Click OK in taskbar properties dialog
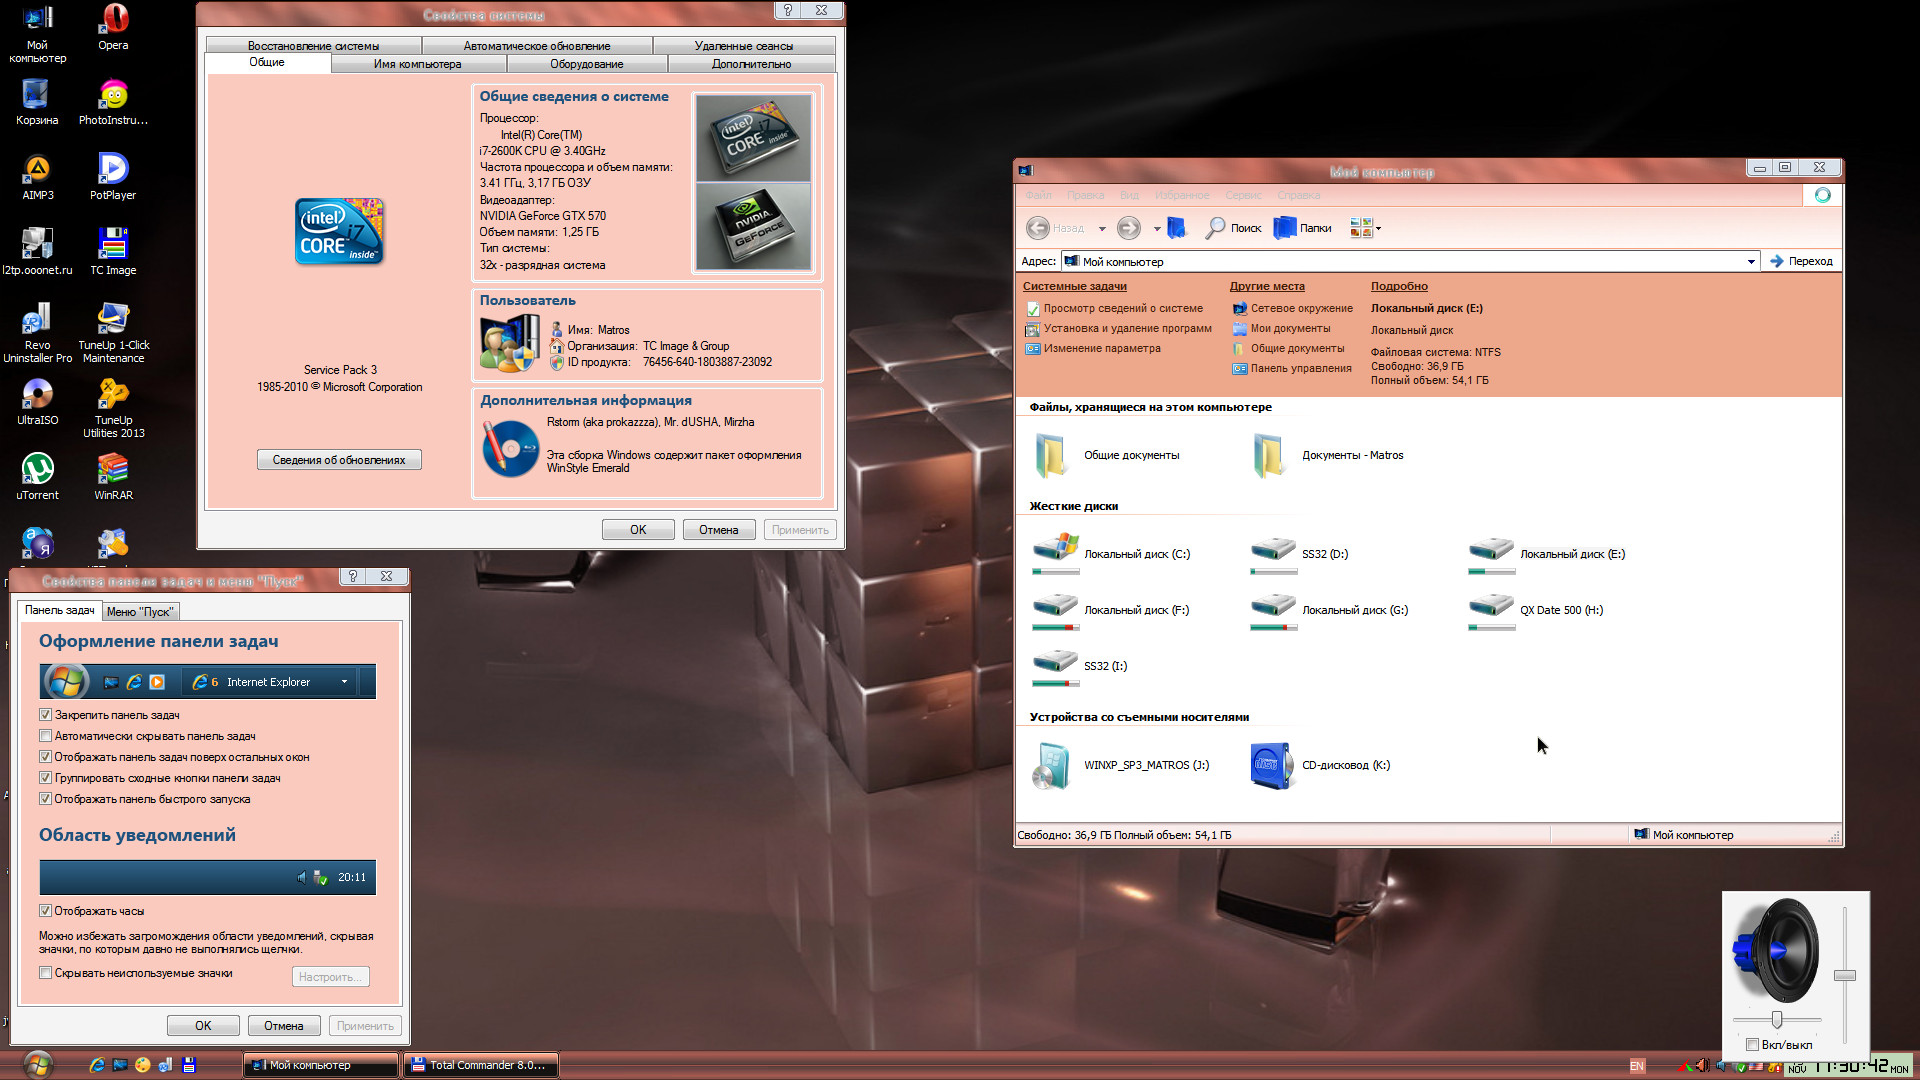 tap(203, 1026)
